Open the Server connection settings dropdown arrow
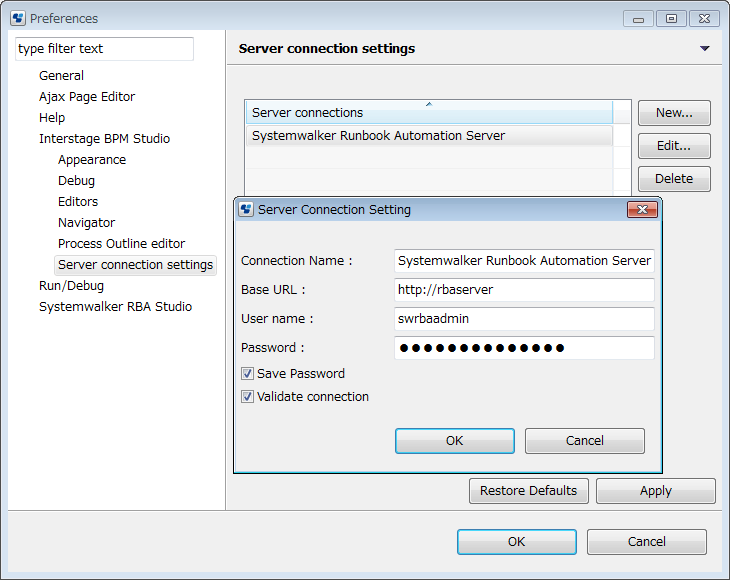 coord(704,48)
